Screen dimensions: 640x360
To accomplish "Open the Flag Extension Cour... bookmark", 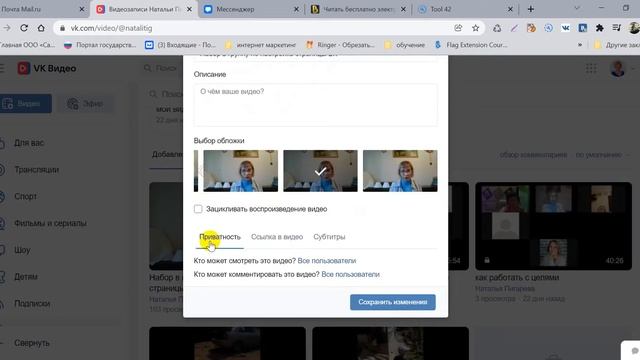I will pyautogui.click(x=470, y=45).
